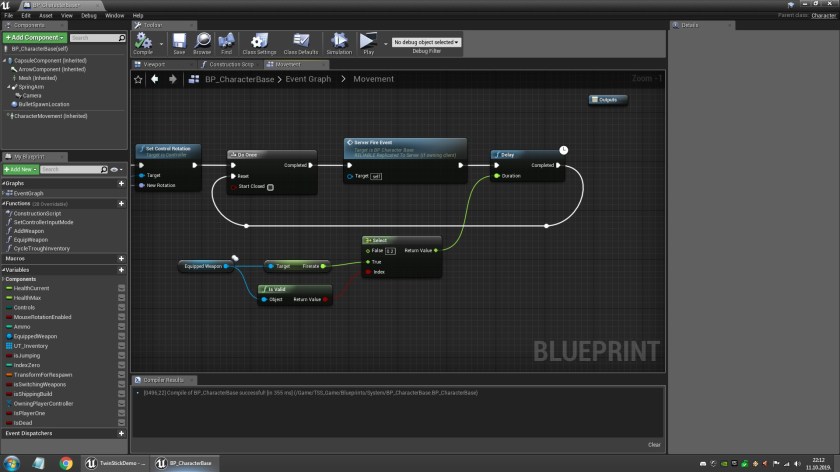Image resolution: width=840 pixels, height=472 pixels.
Task: Open the Find tool in toolbar
Action: tap(227, 43)
